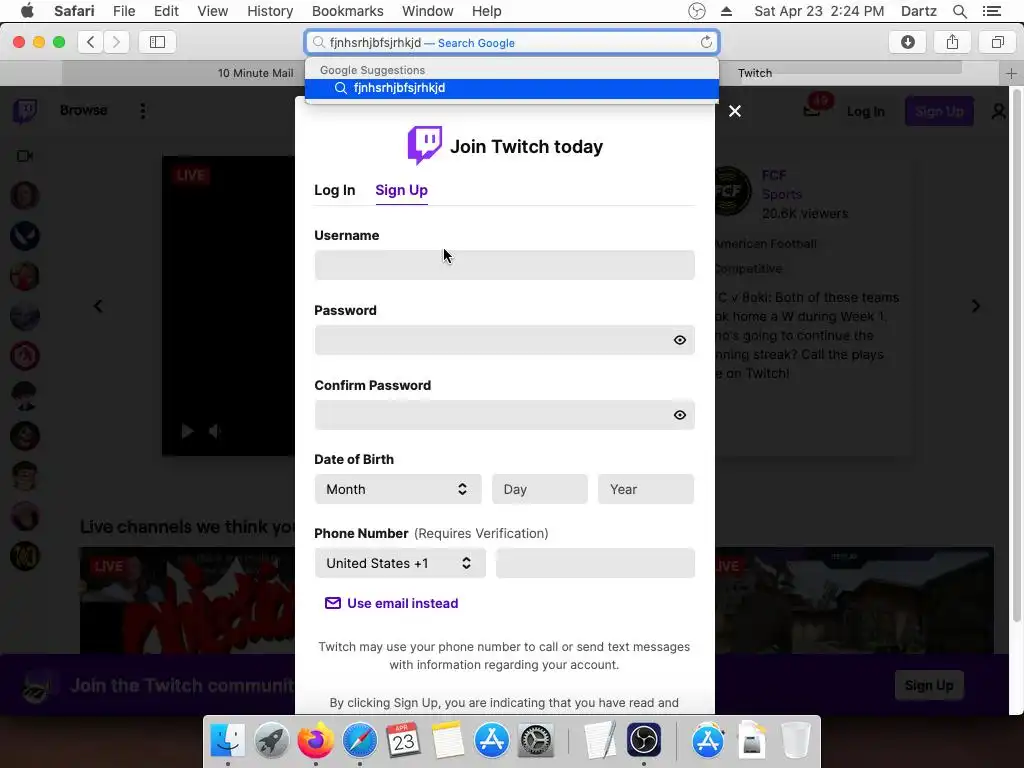
Task: Open the Bookmarks menu
Action: tap(347, 11)
